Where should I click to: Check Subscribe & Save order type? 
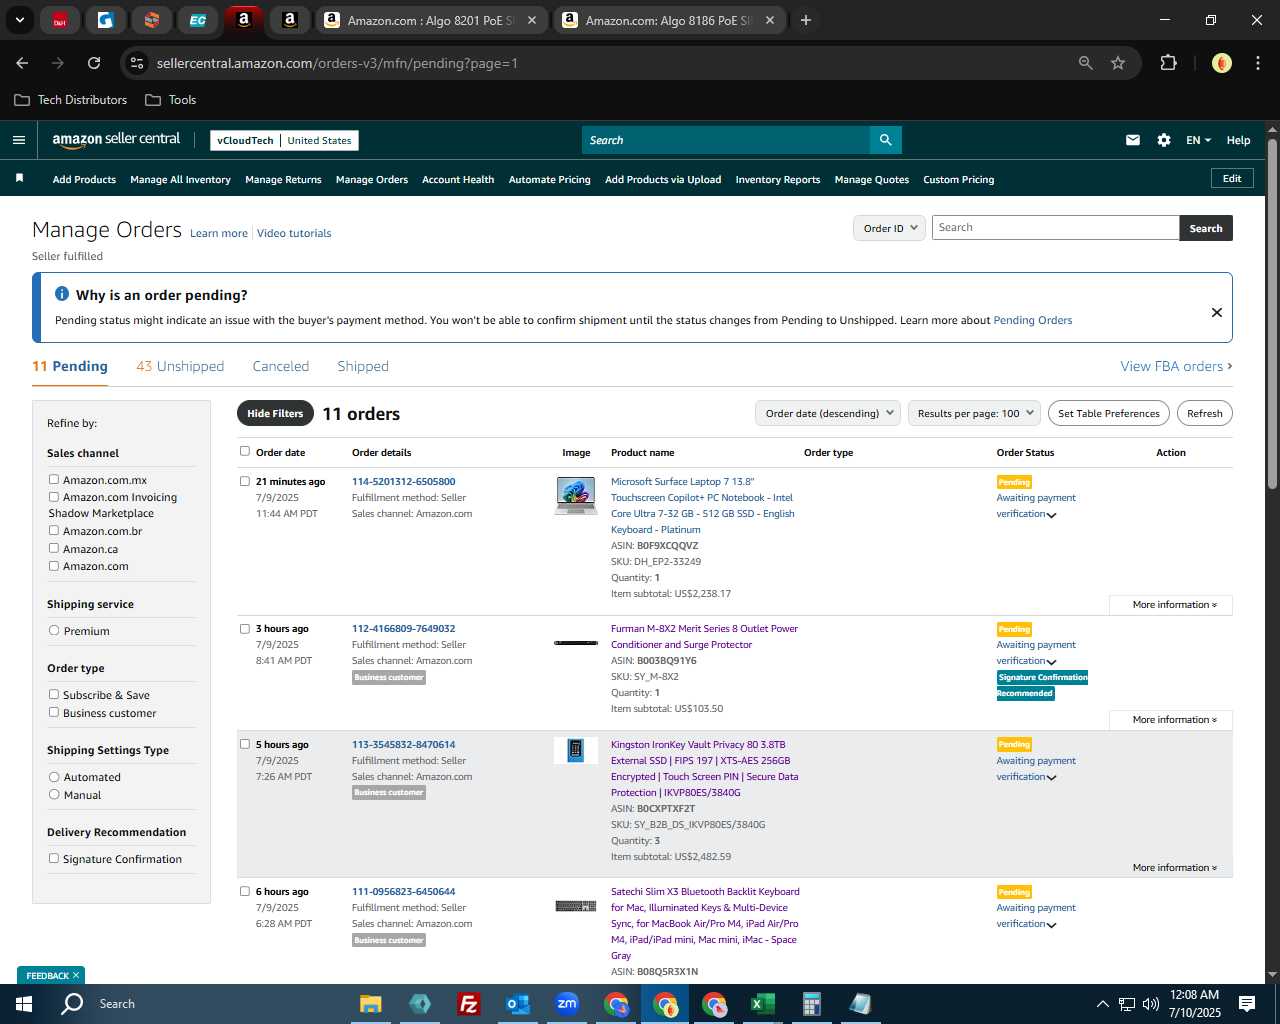(54, 694)
